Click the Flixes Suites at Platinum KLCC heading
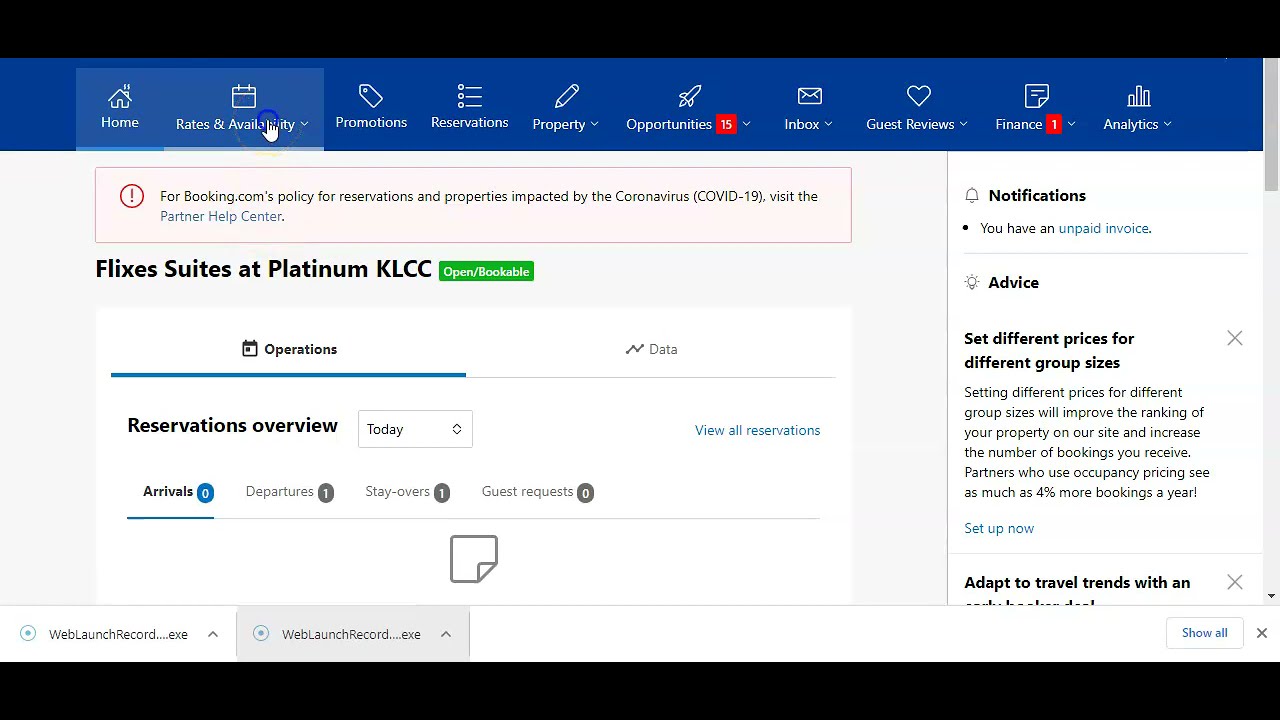The height and width of the screenshot is (720, 1280). pyautogui.click(x=263, y=269)
